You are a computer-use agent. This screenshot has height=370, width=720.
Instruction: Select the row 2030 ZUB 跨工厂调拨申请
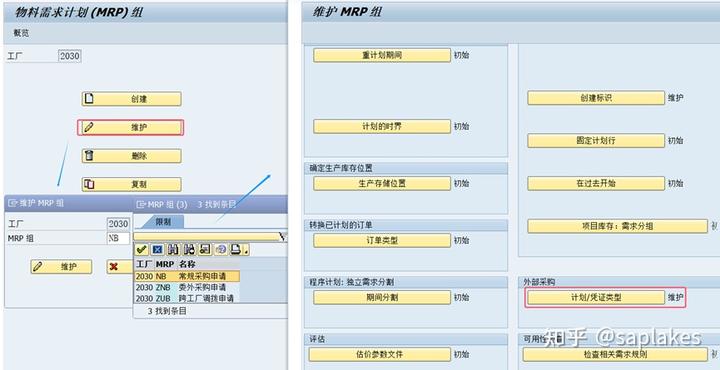[187, 298]
